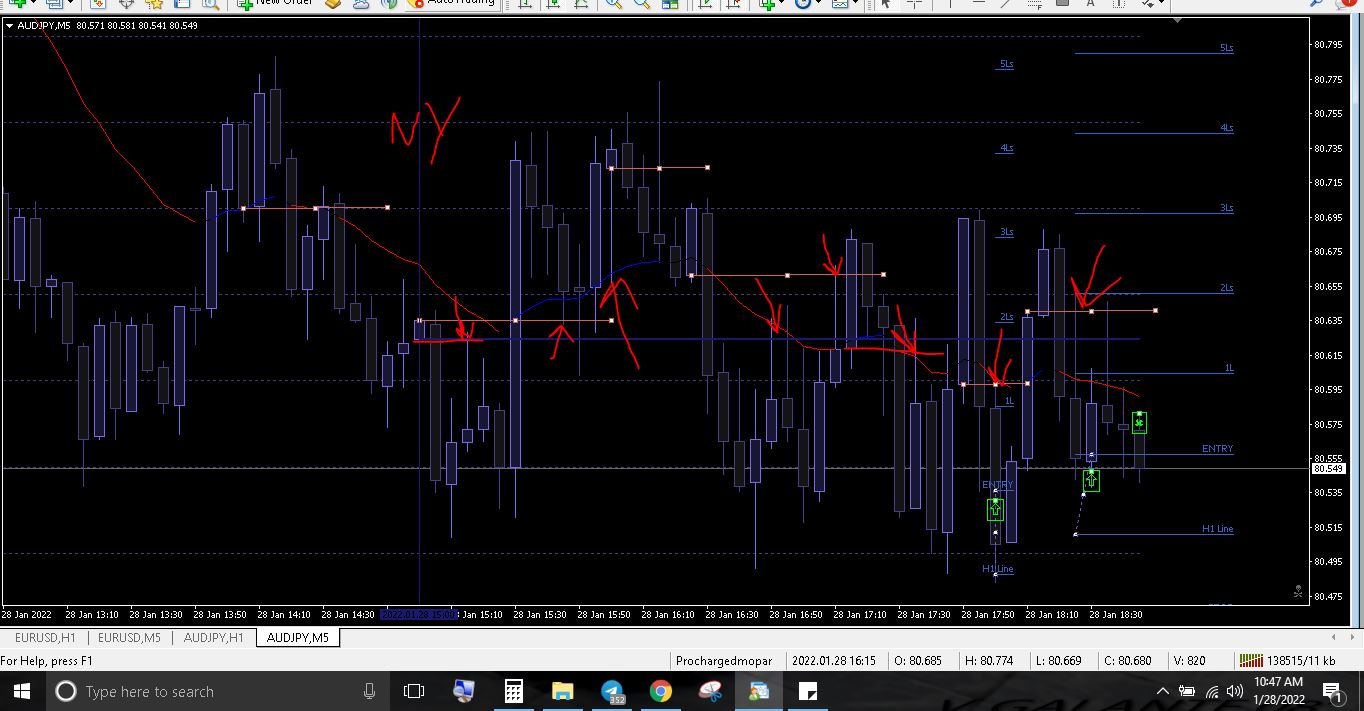Click the H1 Line label beside 80.515
The width and height of the screenshot is (1364, 711).
(1217, 529)
